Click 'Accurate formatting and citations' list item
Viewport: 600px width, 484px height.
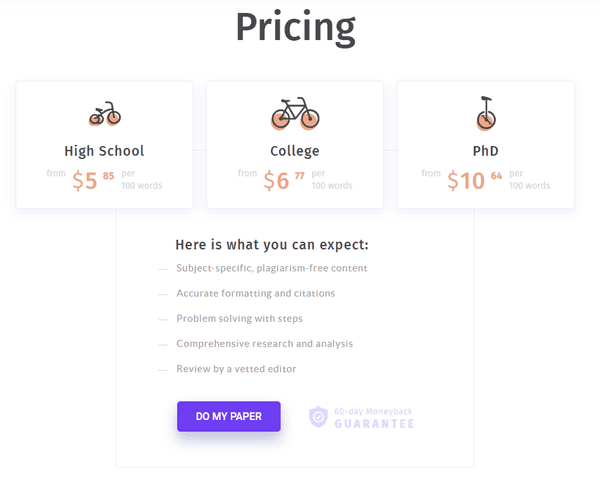[256, 293]
